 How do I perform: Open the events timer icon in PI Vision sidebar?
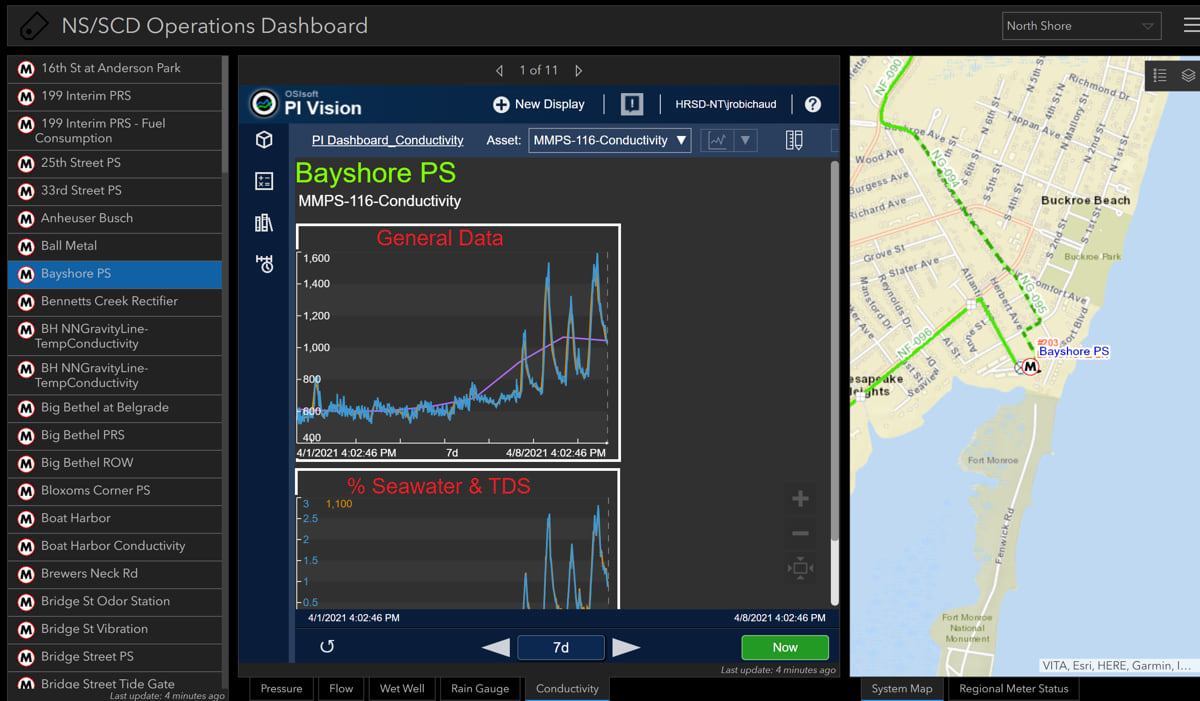pos(264,264)
